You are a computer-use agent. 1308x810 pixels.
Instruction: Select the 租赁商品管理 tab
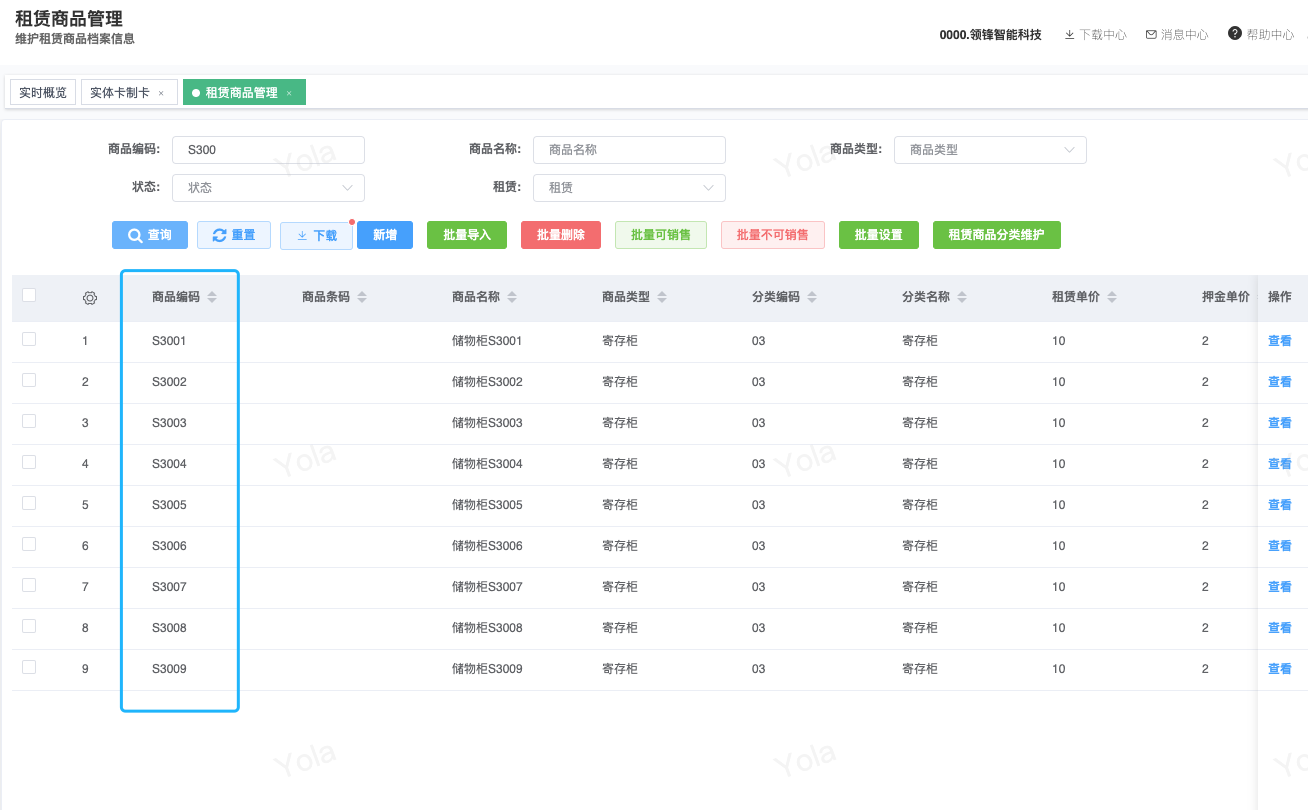(x=241, y=93)
